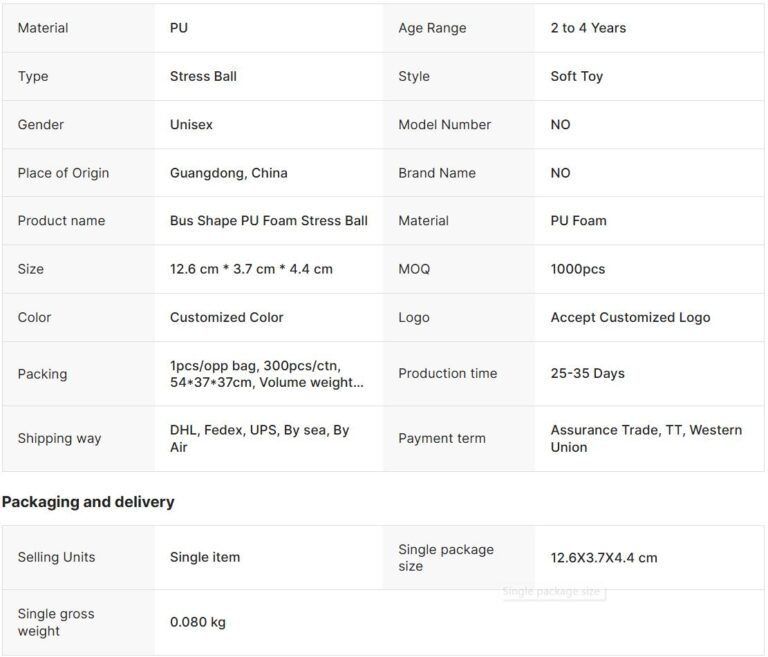Image resolution: width=768 pixels, height=657 pixels.
Task: Click the "1000pcs" MOQ value
Action: [x=577, y=269]
